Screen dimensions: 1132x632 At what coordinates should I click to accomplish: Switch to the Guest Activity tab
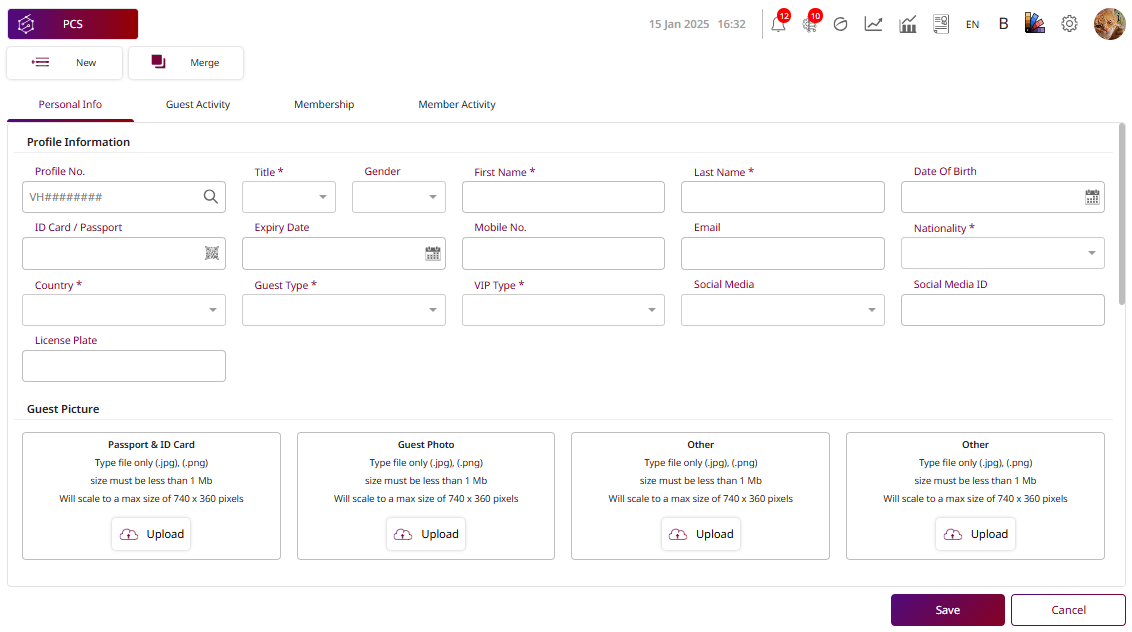coord(198,105)
